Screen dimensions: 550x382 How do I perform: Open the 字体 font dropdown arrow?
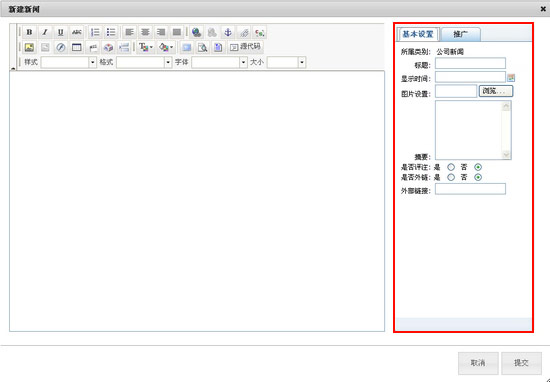click(x=243, y=62)
